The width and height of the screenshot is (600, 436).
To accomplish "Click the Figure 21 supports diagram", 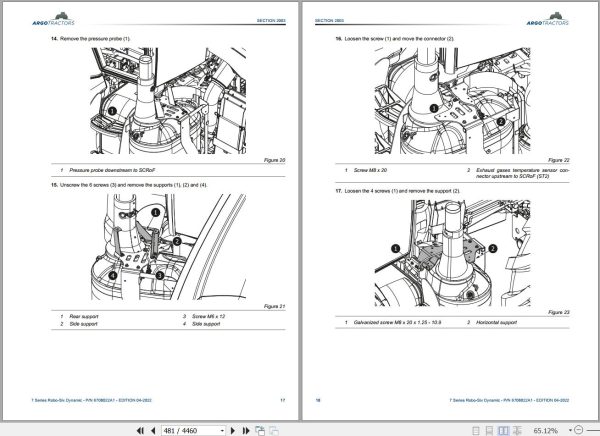I will coord(168,247).
